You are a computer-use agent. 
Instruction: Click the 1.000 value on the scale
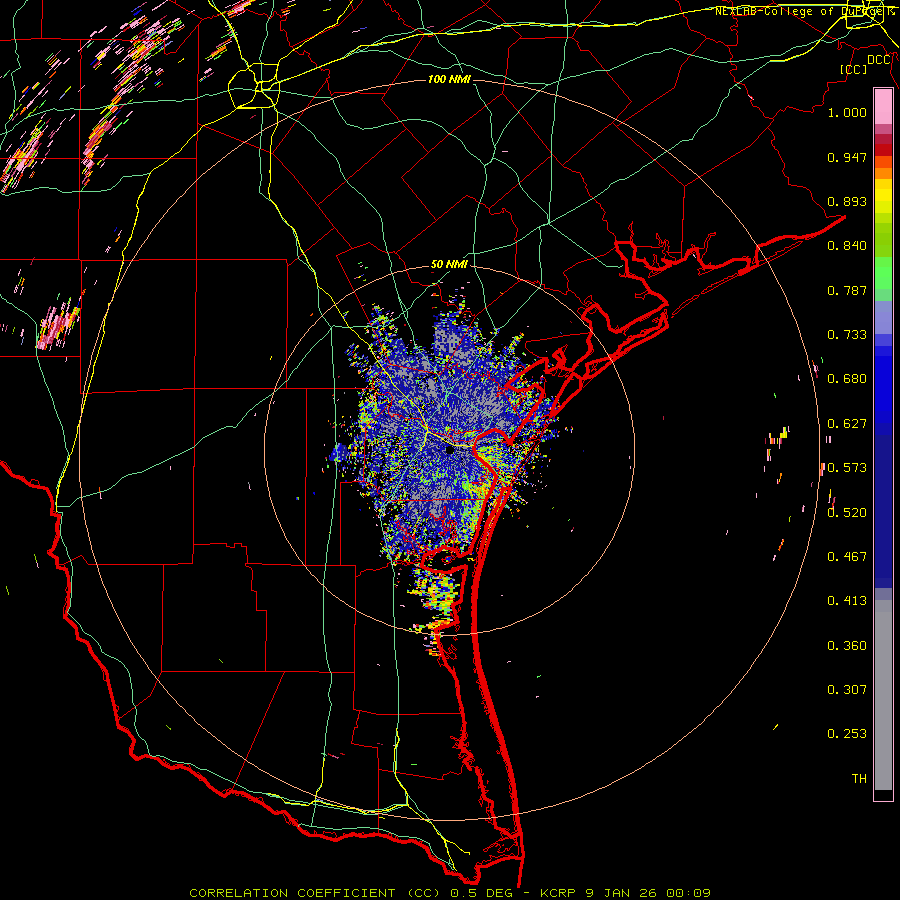847,112
